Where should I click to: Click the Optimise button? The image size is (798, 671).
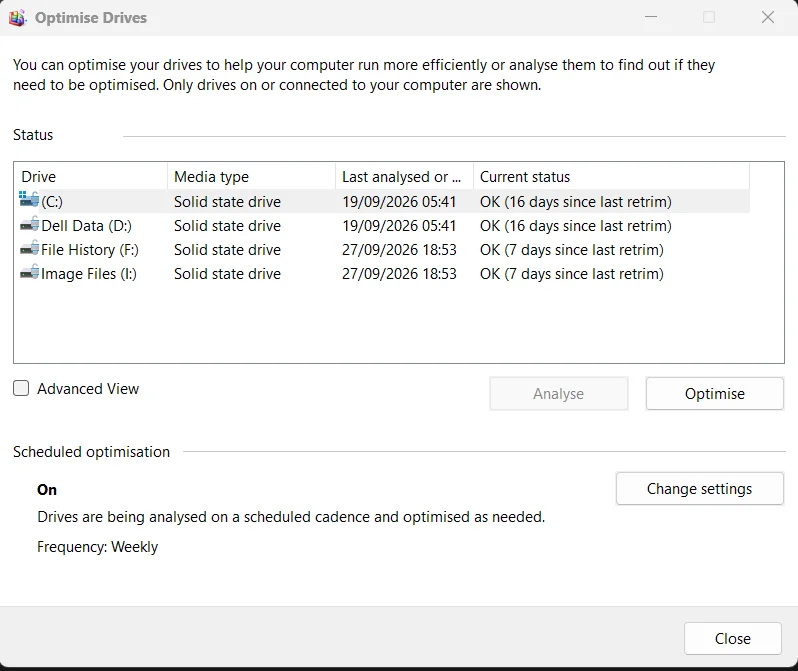coord(715,394)
